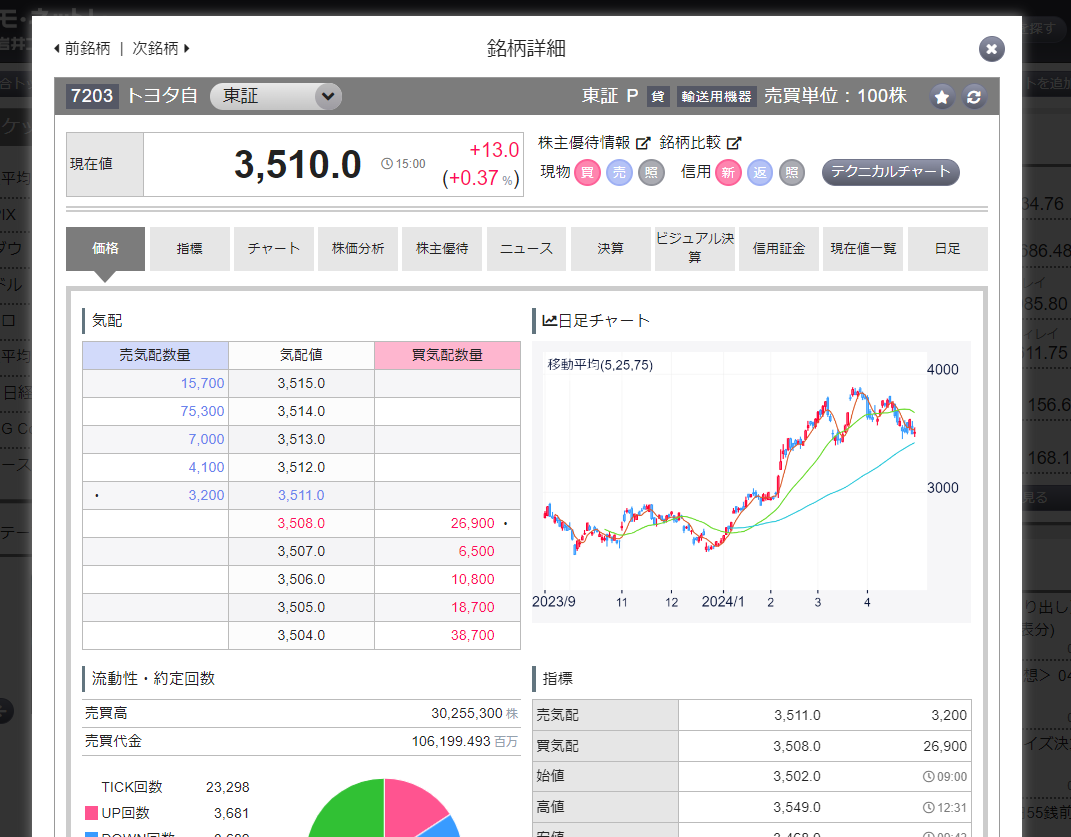Click the 気配値 column header

[x=301, y=355]
